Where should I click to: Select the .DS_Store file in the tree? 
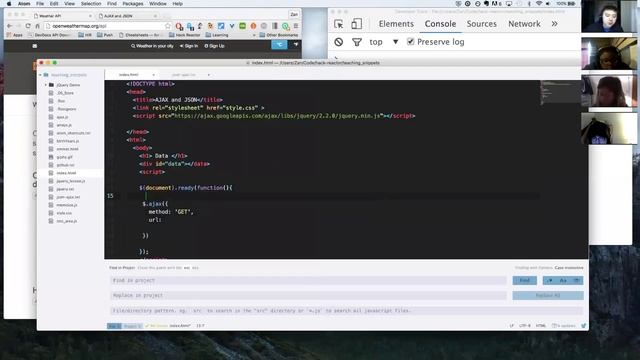[65, 93]
